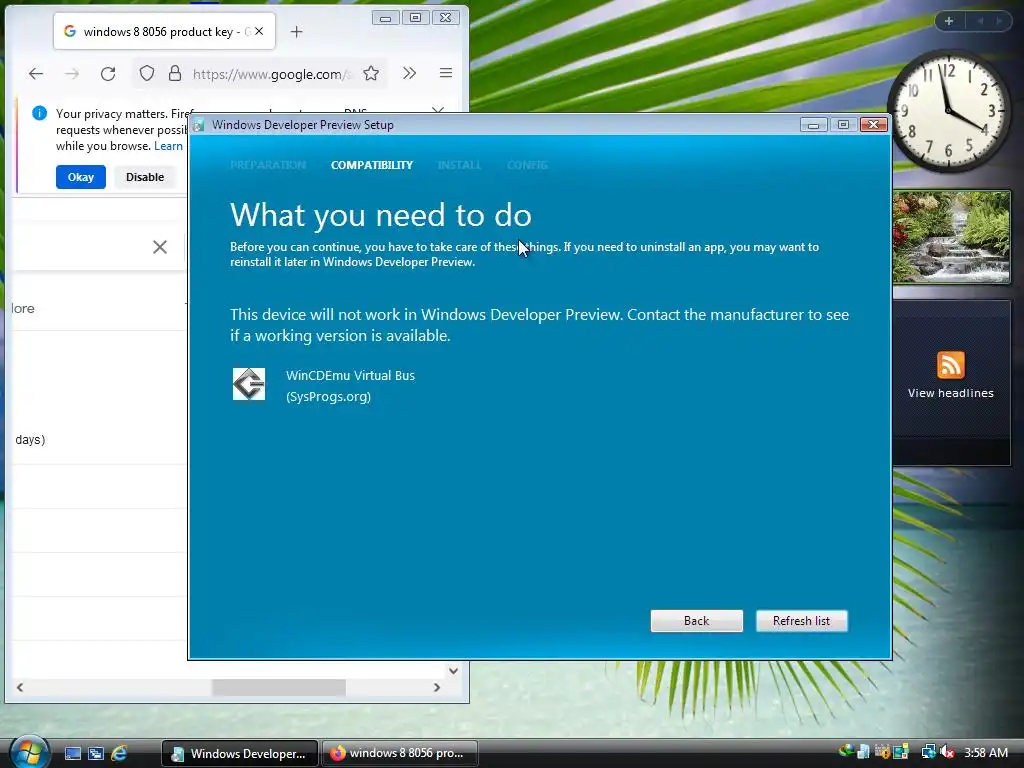Bookmark this page with the star icon
This screenshot has width=1024, height=768.
371,73
